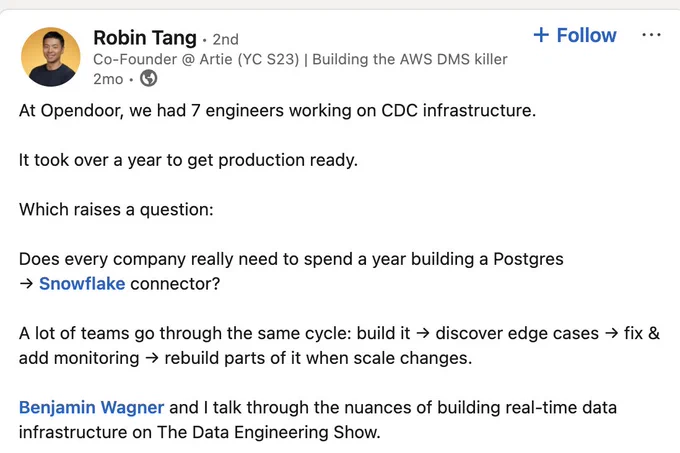Open the post's three-dot options menu
The image size is (680, 453).
click(x=651, y=35)
